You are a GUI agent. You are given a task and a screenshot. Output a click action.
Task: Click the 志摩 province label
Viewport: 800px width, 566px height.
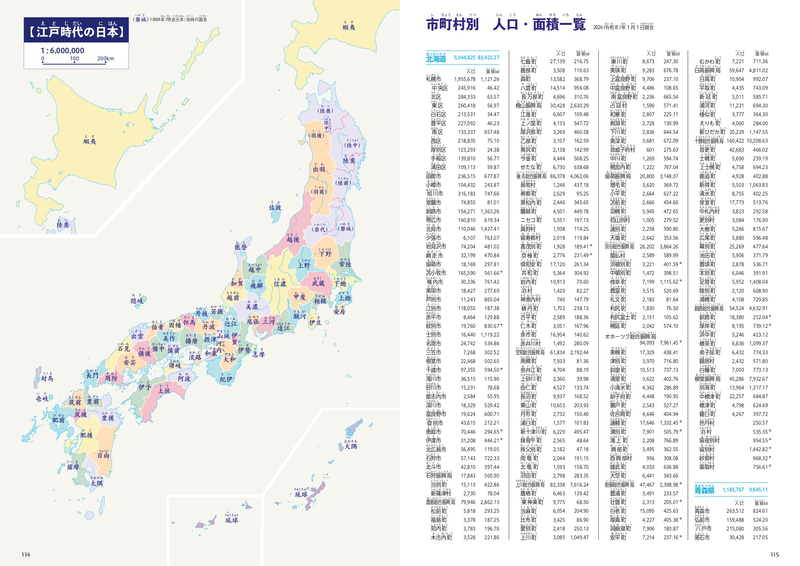(258, 353)
